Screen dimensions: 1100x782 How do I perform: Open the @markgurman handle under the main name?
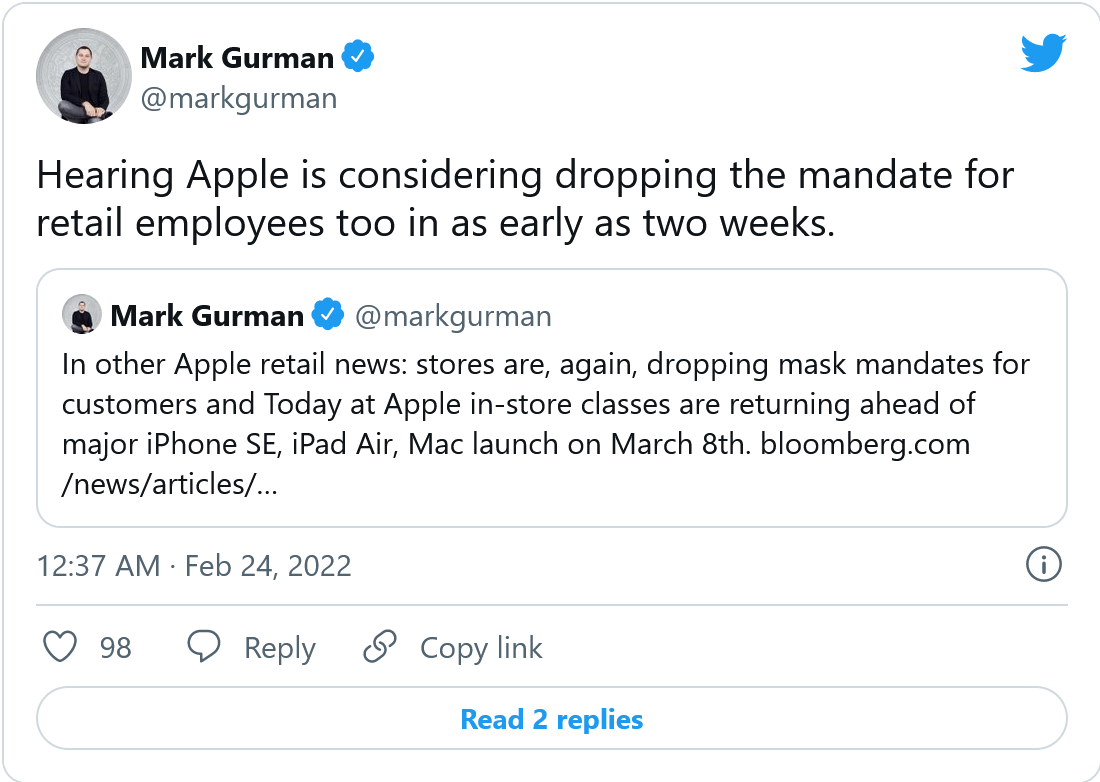(x=239, y=99)
